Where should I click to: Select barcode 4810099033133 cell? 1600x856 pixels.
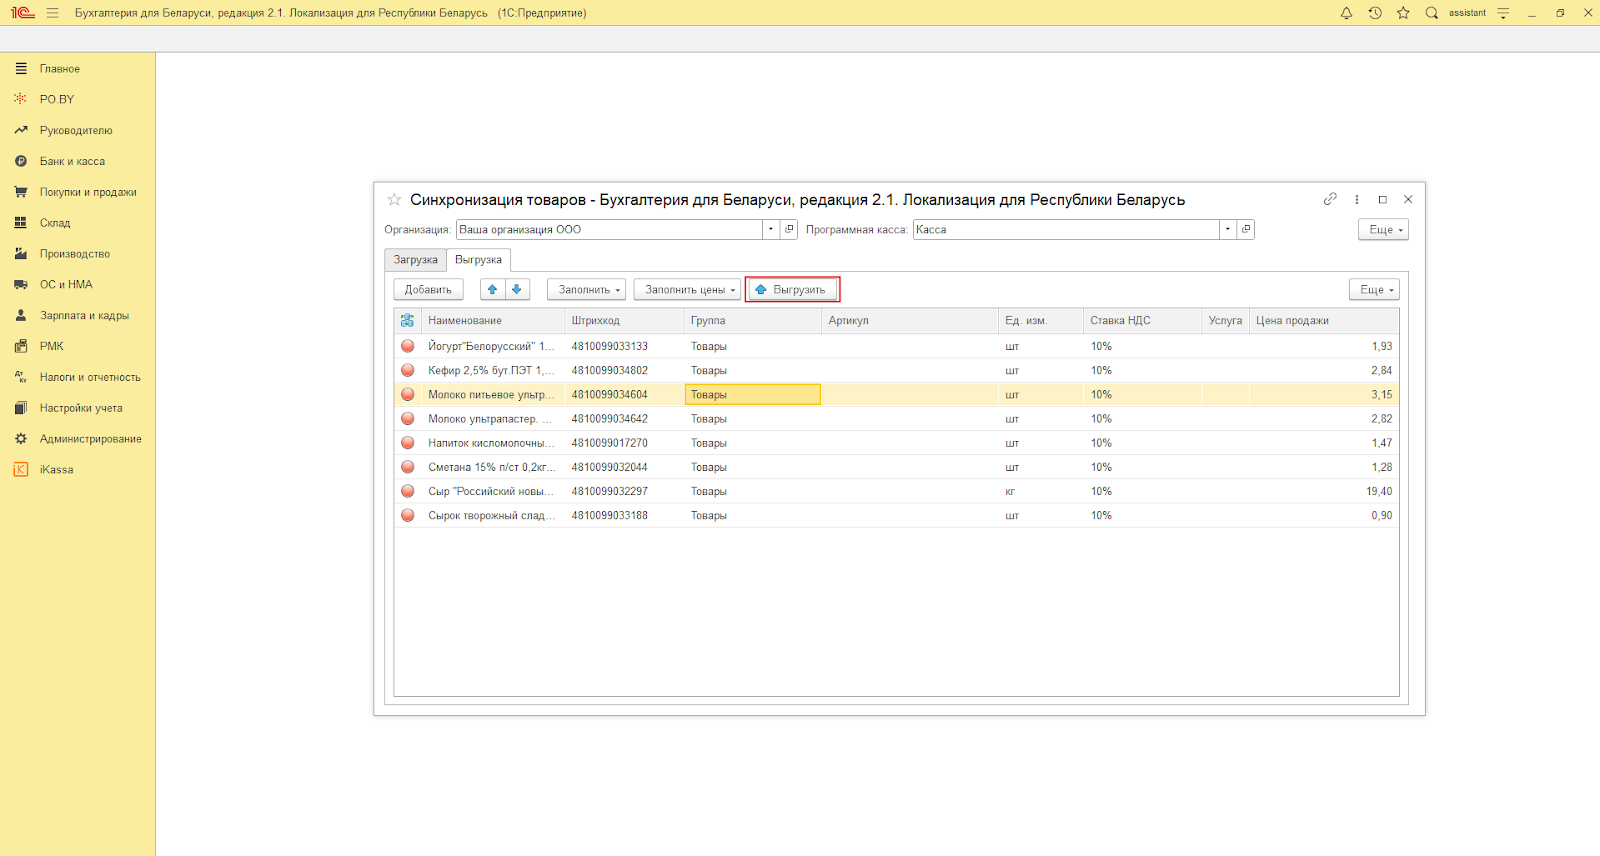pyautogui.click(x=624, y=346)
